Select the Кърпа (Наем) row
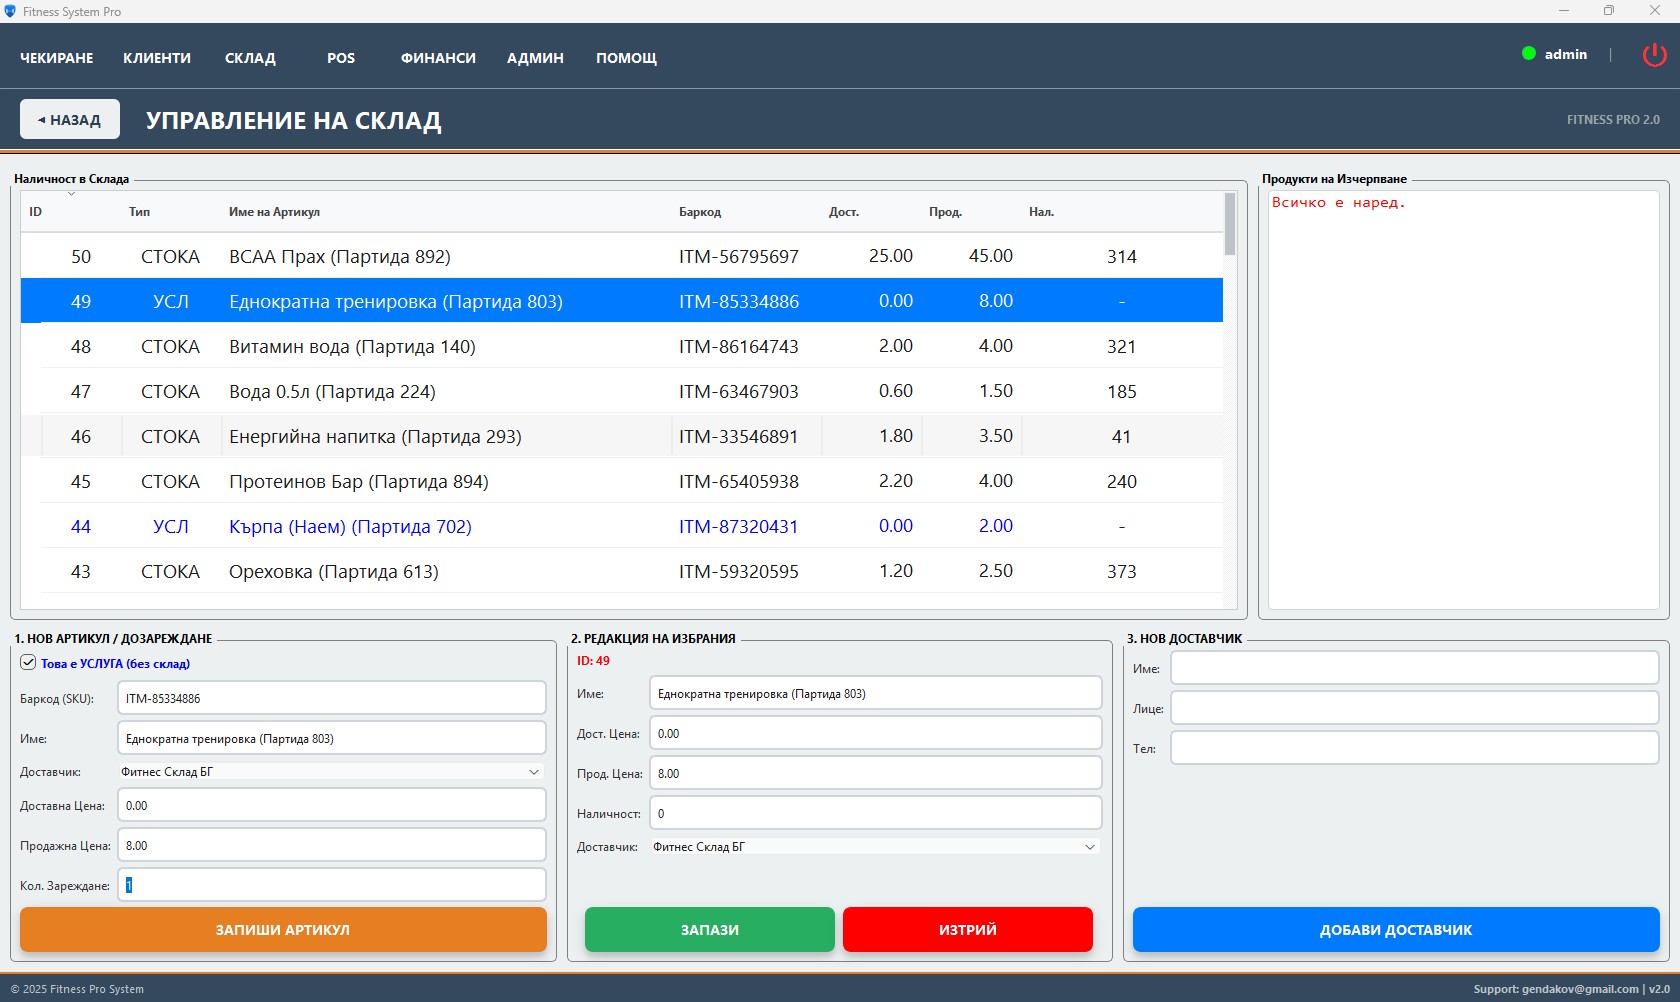Screen dimensions: 1680x1002 tap(350, 527)
